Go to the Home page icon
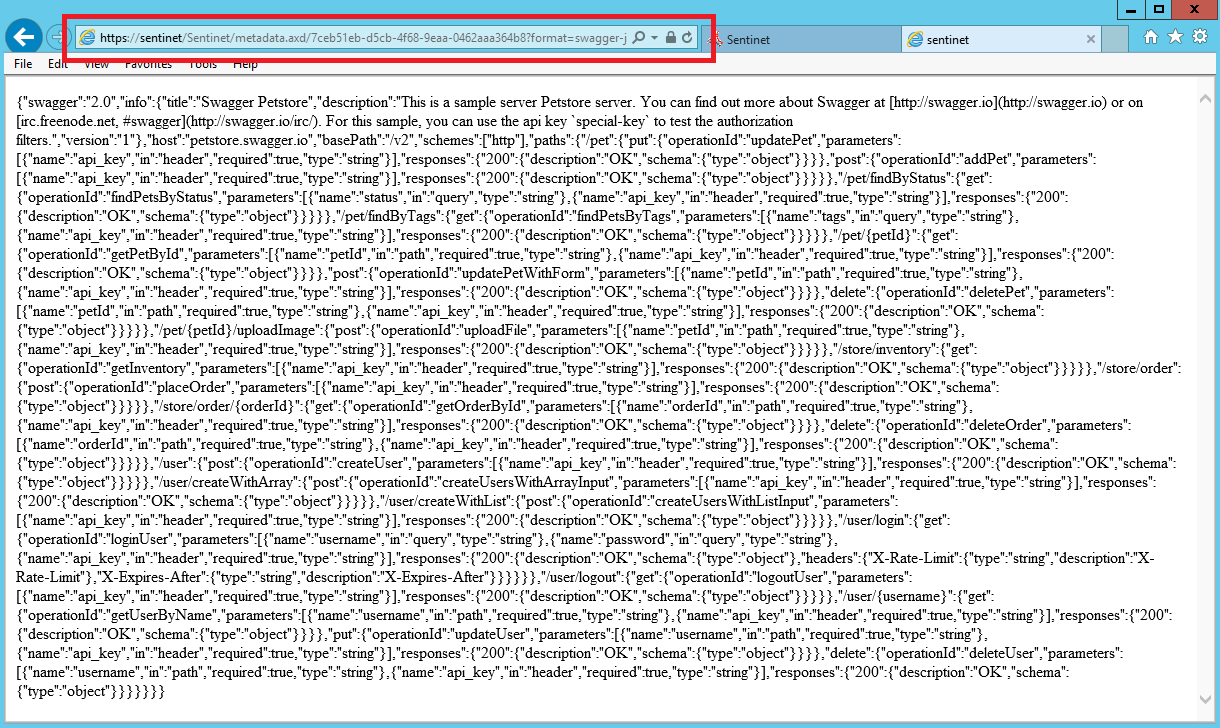Viewport: 1220px width, 728px height. [1151, 37]
